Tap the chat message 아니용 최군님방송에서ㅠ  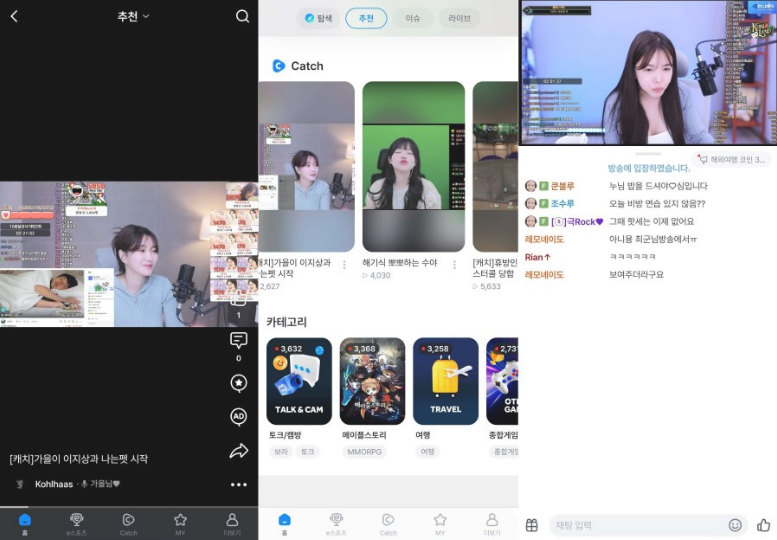pyautogui.click(x=653, y=239)
